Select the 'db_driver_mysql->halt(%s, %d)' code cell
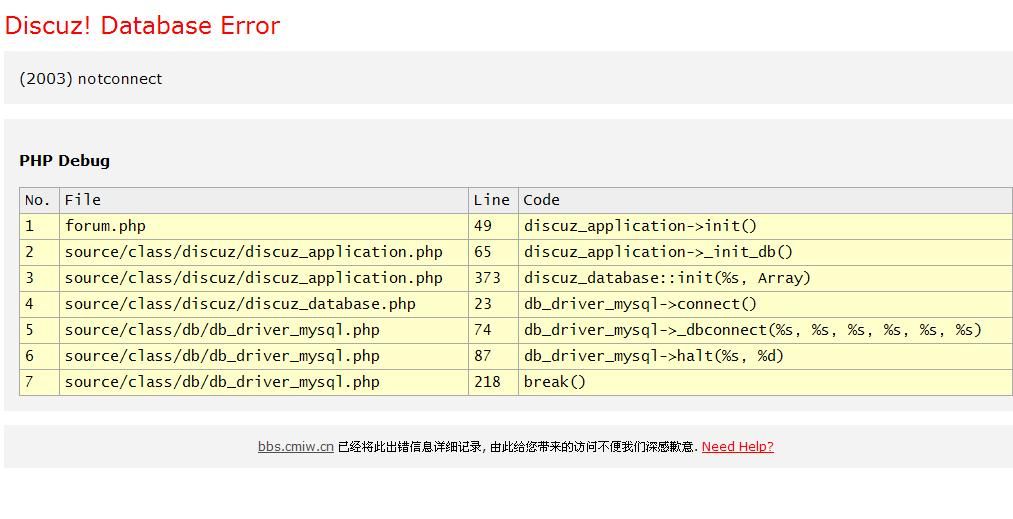The width and height of the screenshot is (1013, 519). 766,356
